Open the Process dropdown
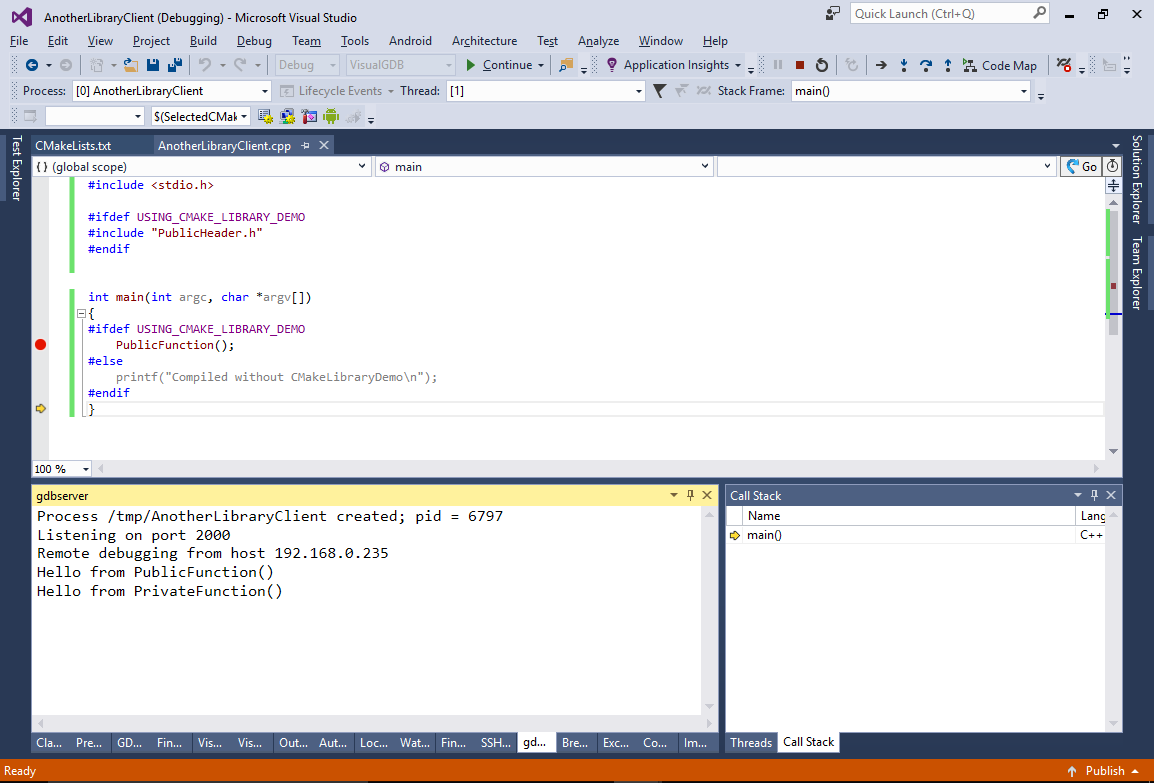1154x783 pixels. [265, 91]
